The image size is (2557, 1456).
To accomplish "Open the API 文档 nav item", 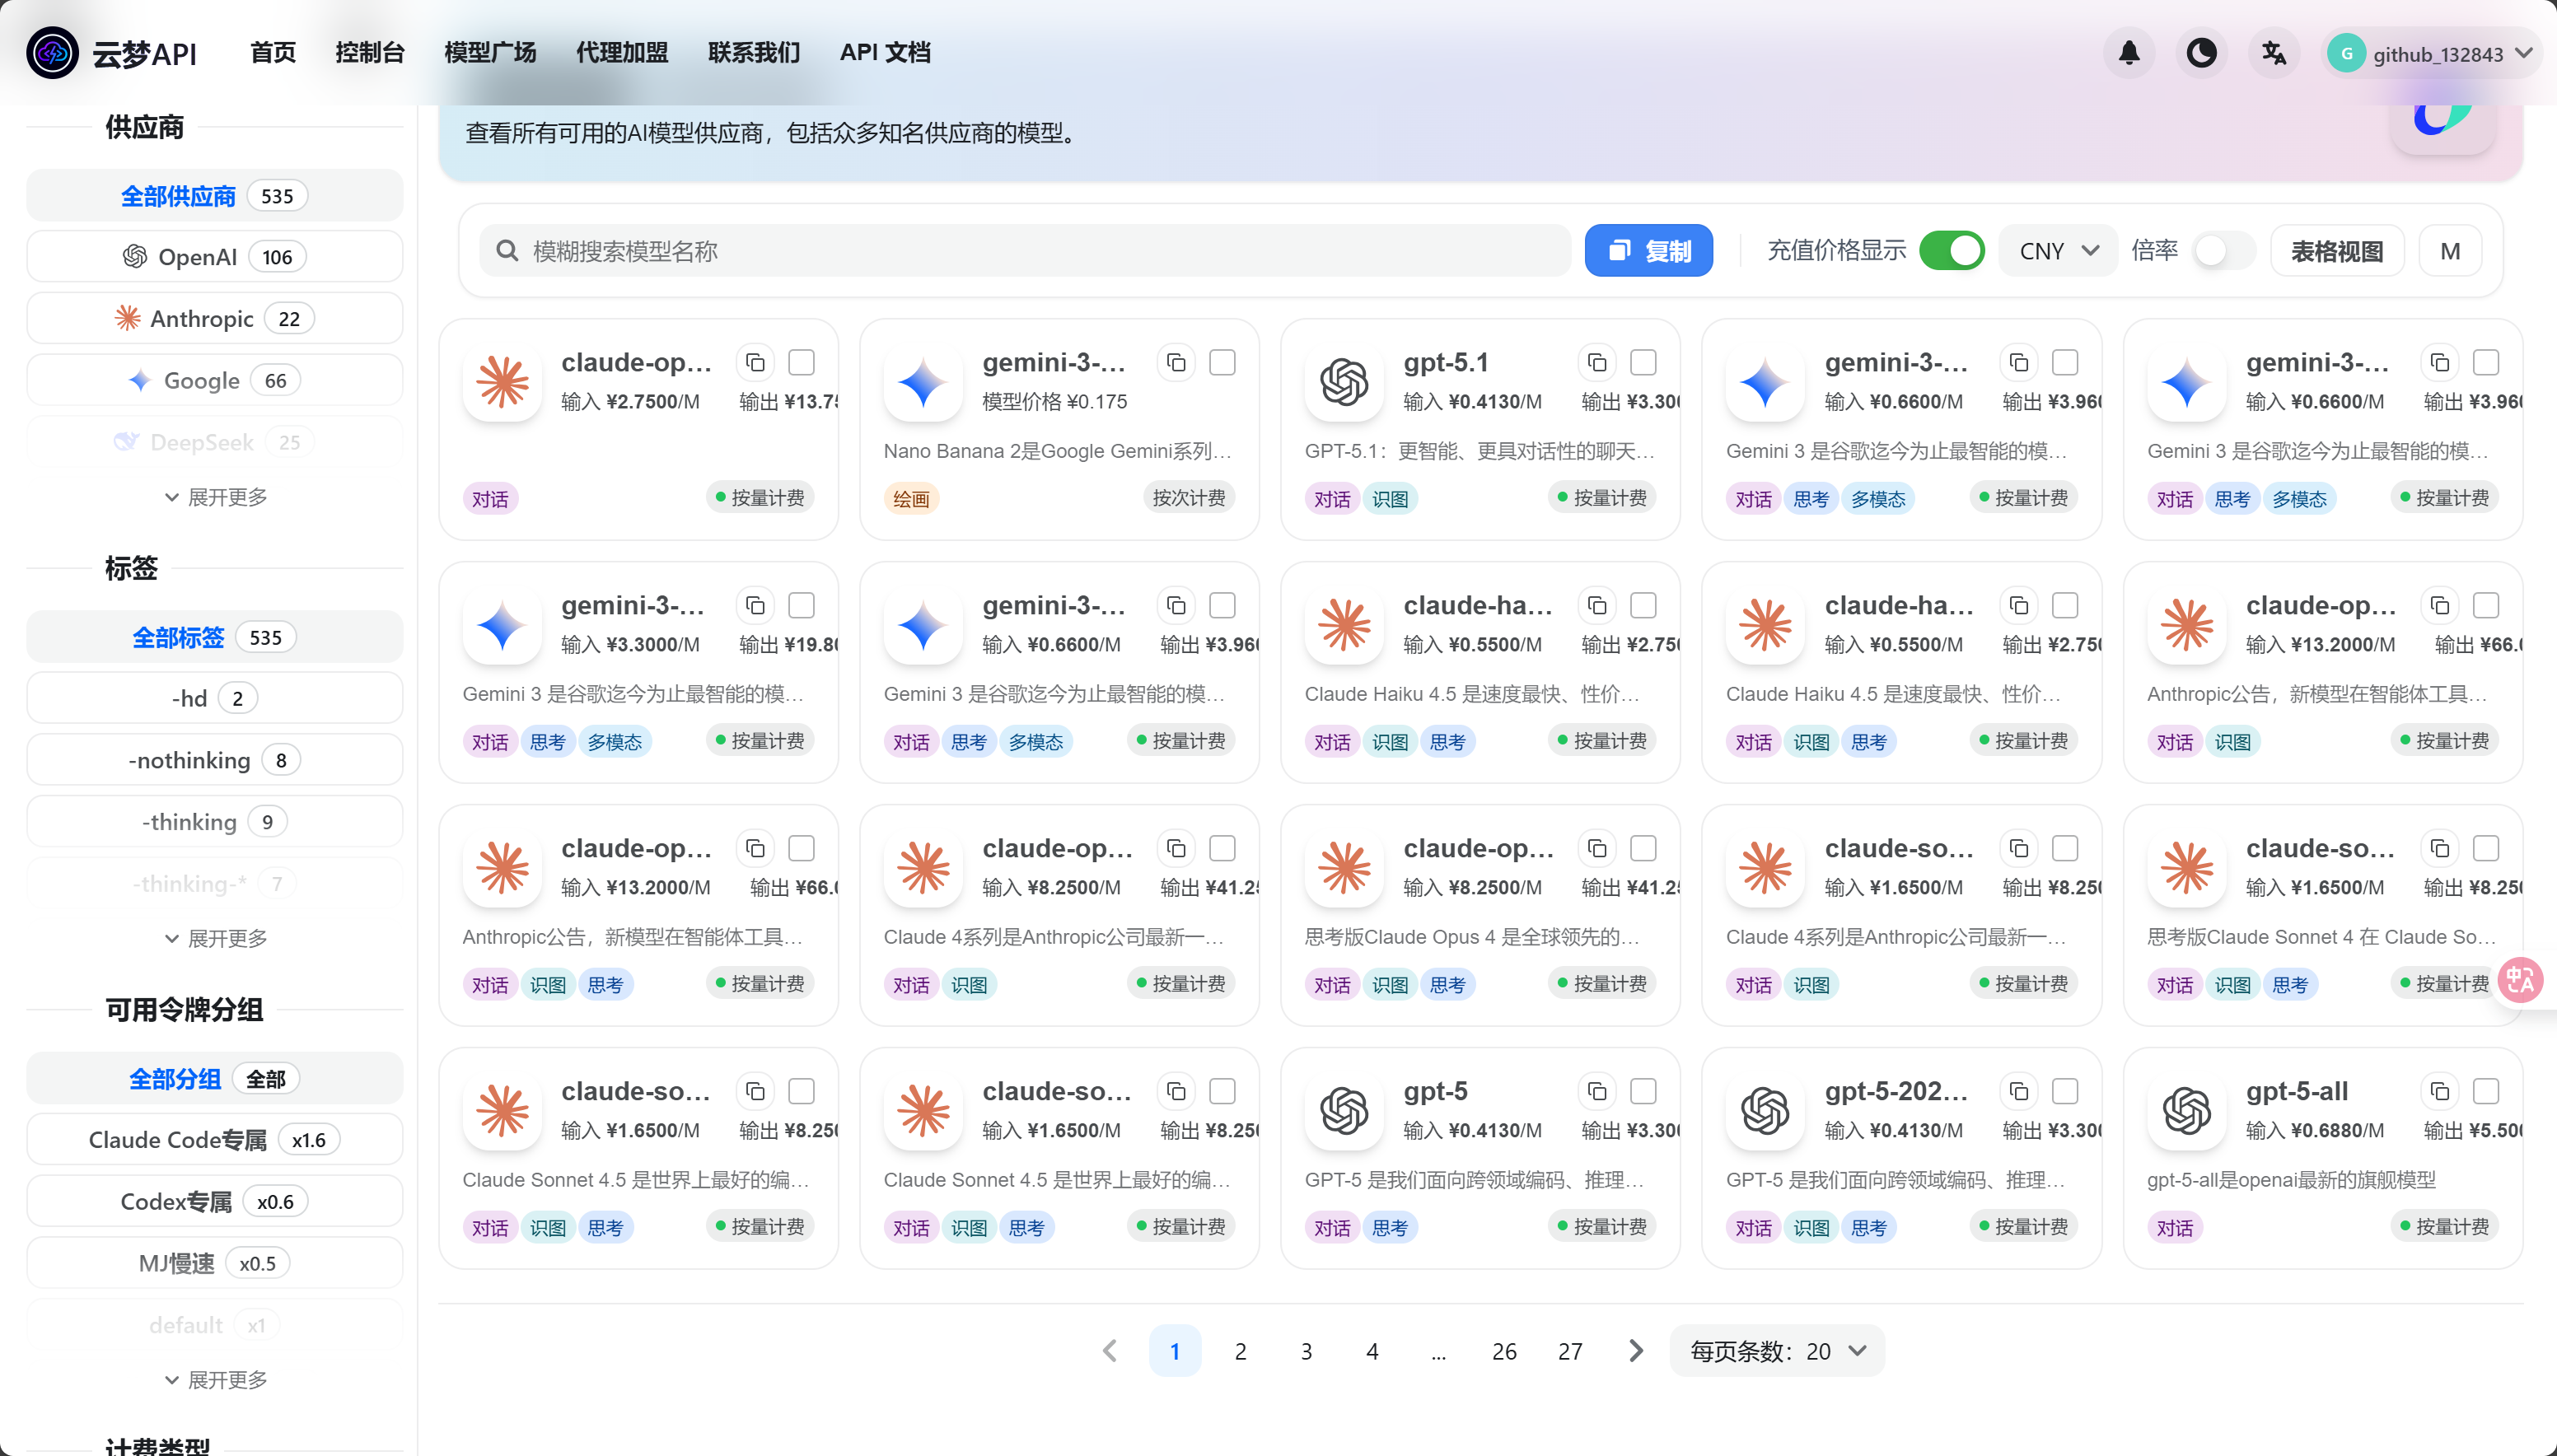I will [x=884, y=53].
